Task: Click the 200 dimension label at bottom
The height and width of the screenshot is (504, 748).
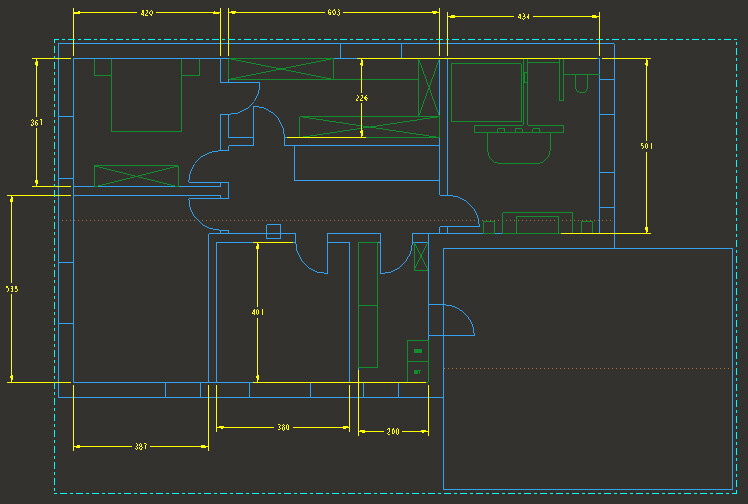Action: pos(393,431)
